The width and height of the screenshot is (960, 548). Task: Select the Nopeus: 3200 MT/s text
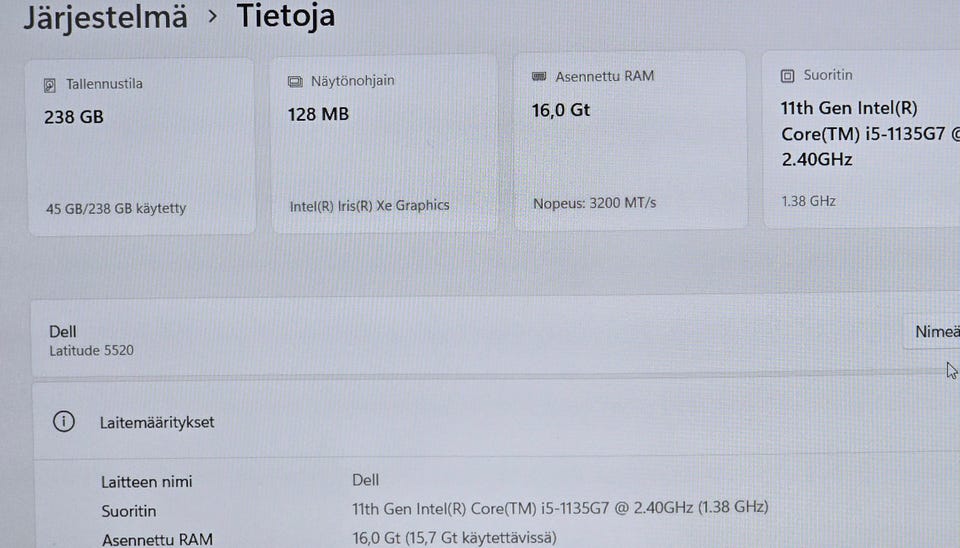tap(594, 203)
